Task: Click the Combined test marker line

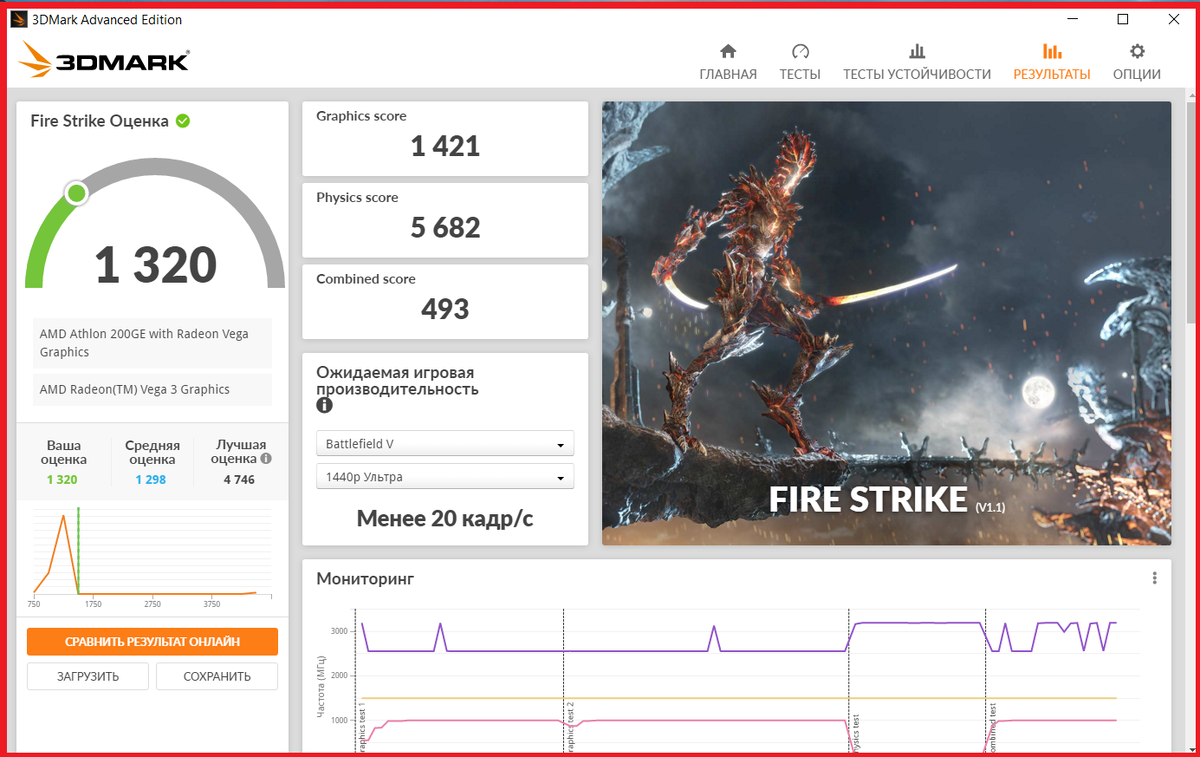Action: pos(986,680)
